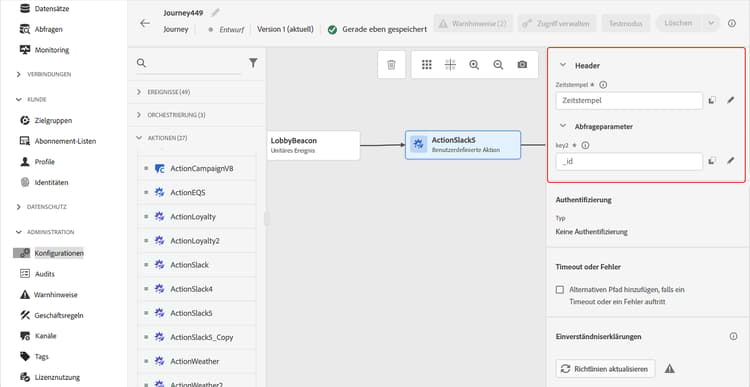Select ActionLoyalty2 in the actions list
750x387 pixels.
point(197,241)
